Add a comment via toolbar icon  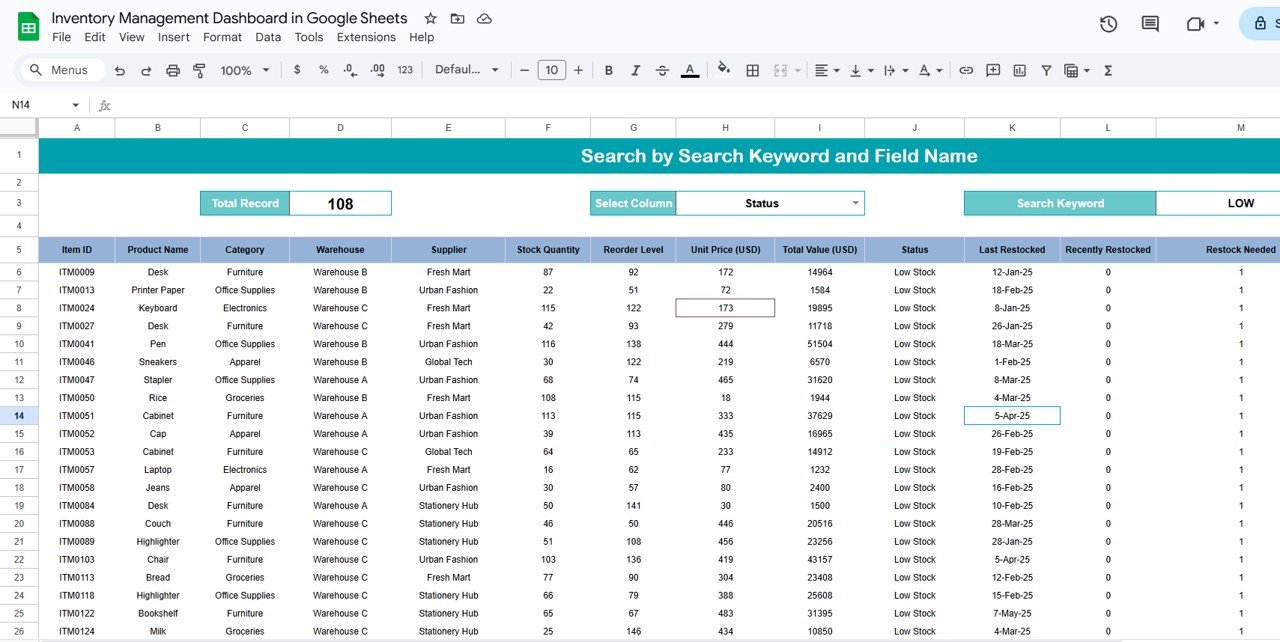(993, 70)
